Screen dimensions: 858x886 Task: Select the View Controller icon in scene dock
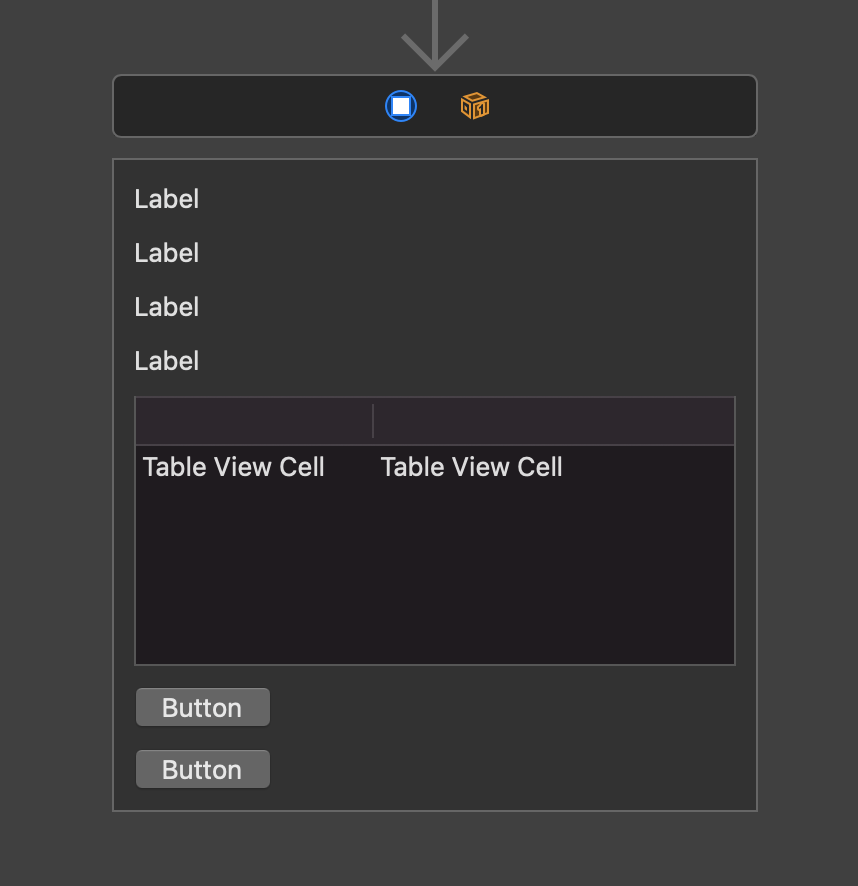click(x=401, y=105)
